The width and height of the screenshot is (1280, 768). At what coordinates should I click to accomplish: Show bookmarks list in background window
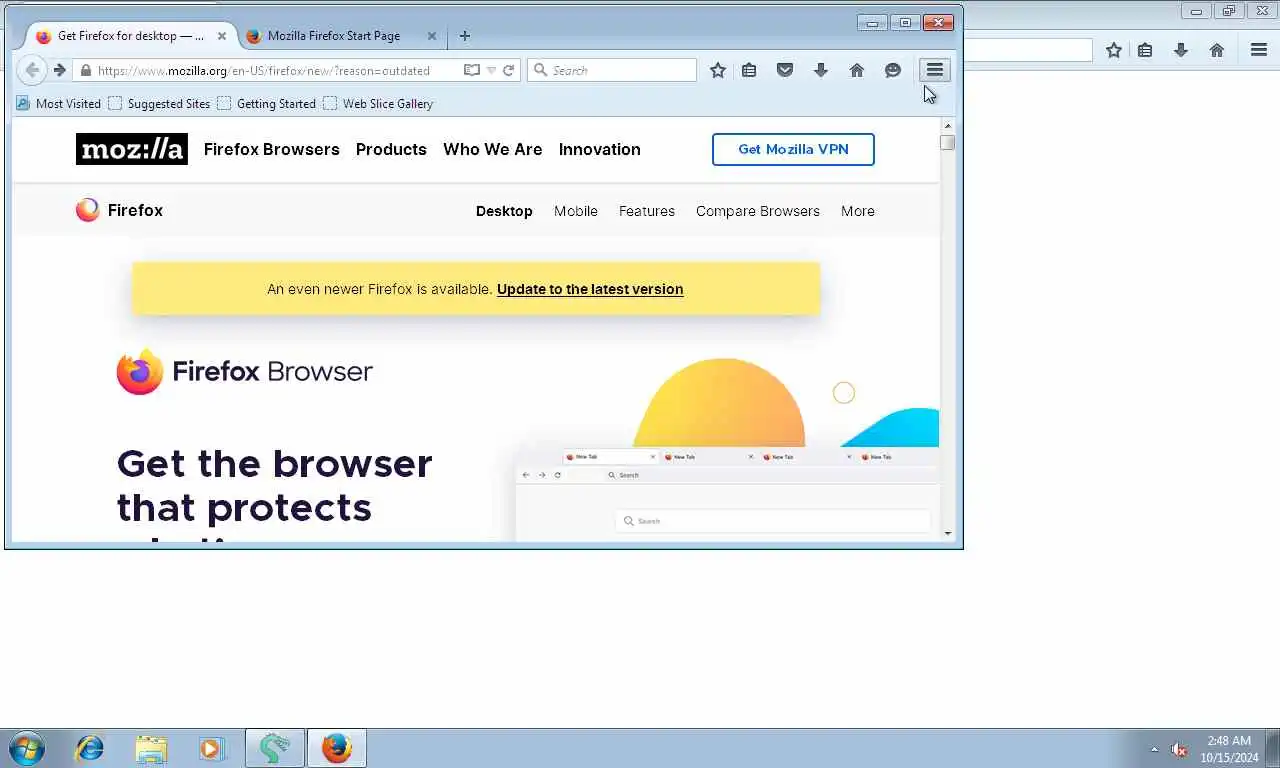(1145, 50)
